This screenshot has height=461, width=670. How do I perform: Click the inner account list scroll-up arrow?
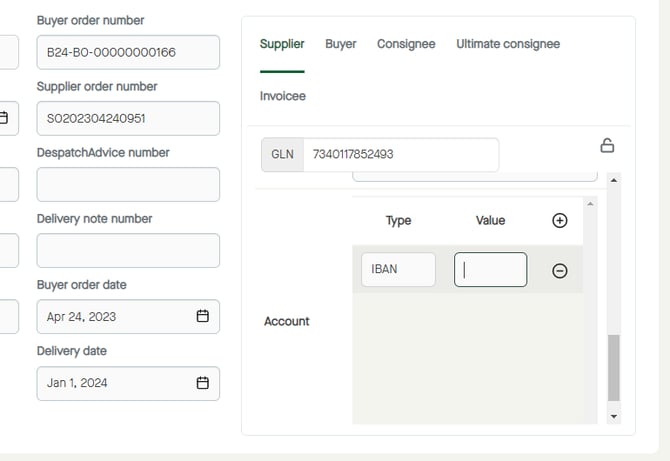[x=590, y=204]
